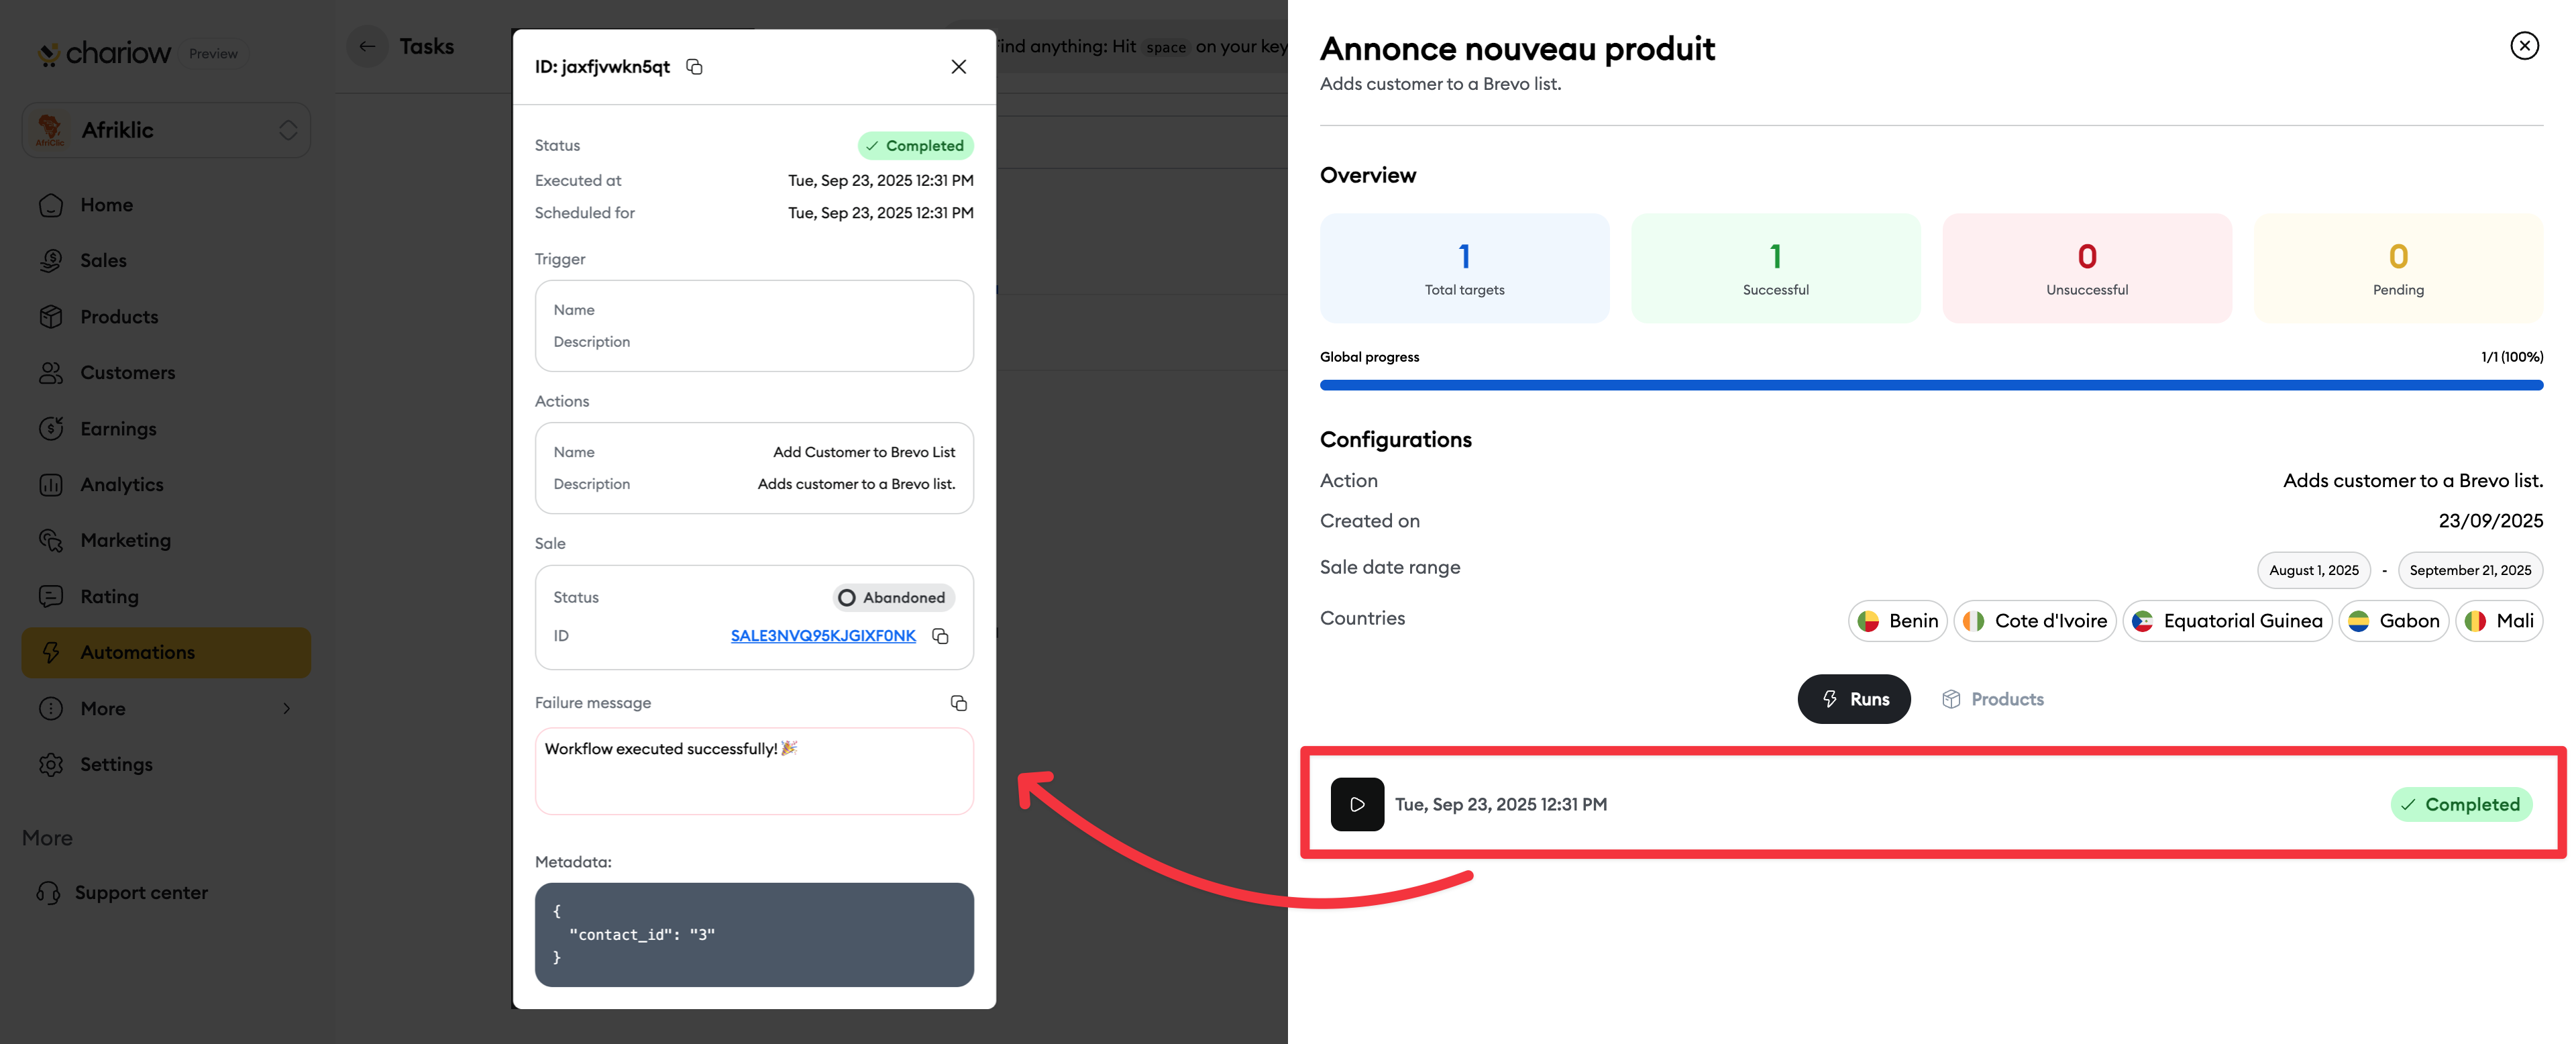The height and width of the screenshot is (1044, 2576).
Task: Select Automations in the sidebar
Action: (x=166, y=653)
